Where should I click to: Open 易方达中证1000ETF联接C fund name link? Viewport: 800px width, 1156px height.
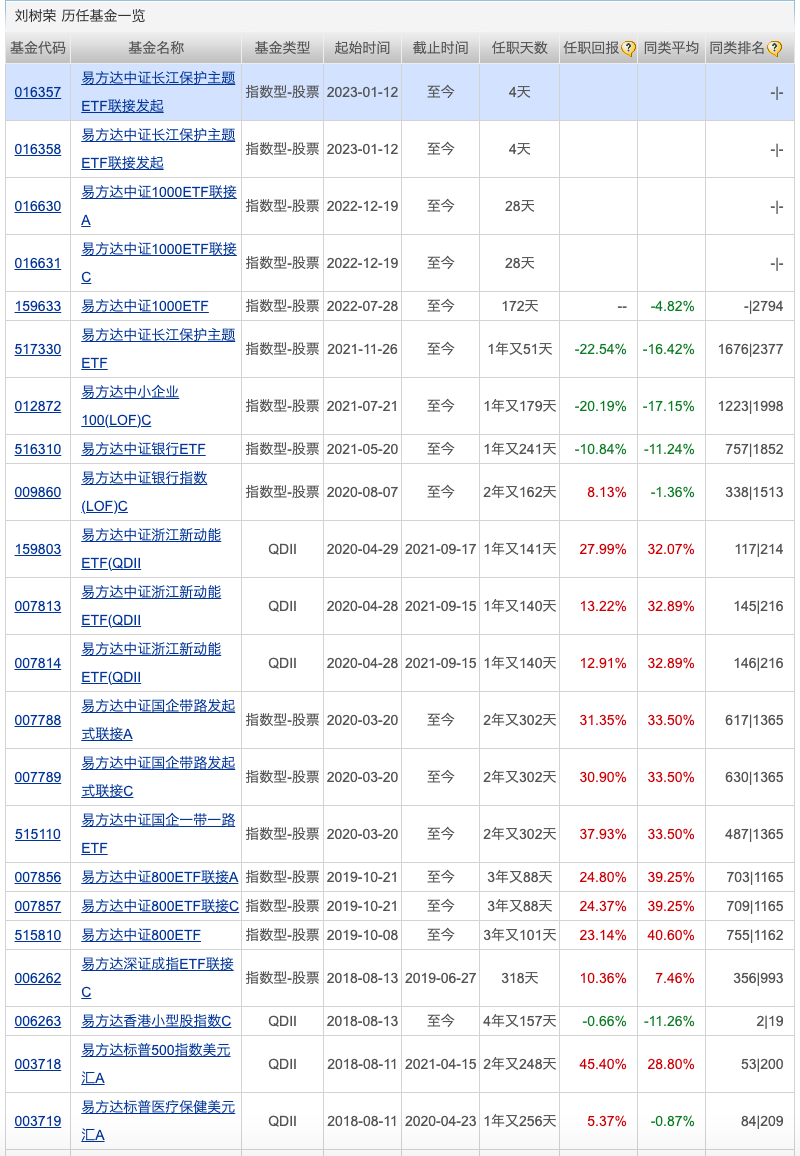159,263
